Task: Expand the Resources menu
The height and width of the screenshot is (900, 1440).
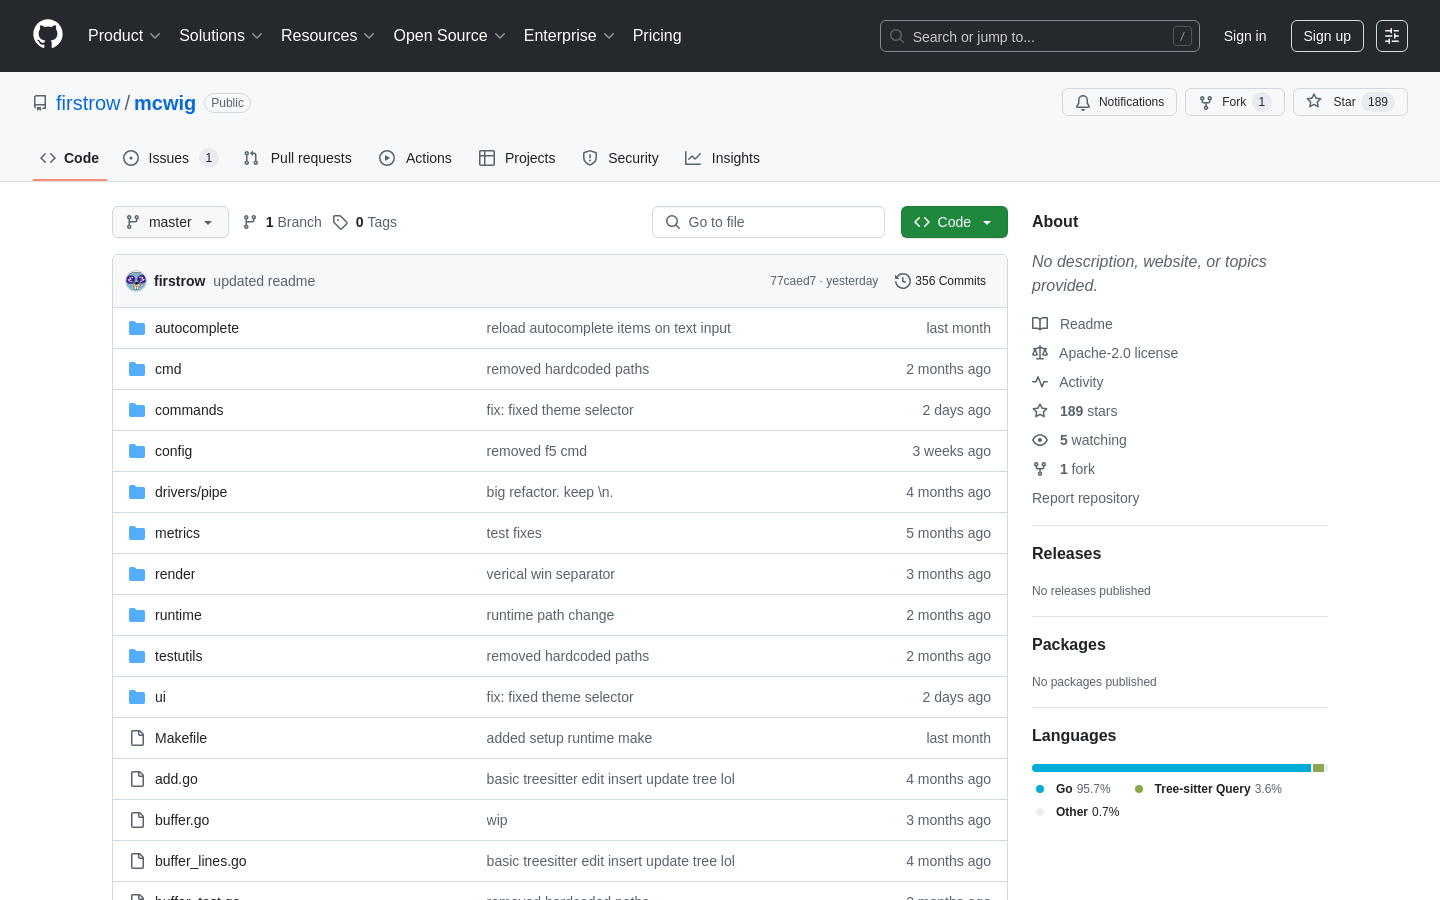Action: (x=328, y=35)
